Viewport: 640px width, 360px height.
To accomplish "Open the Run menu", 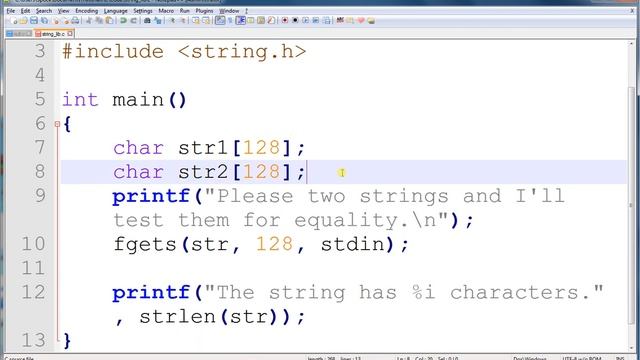I will pos(184,11).
